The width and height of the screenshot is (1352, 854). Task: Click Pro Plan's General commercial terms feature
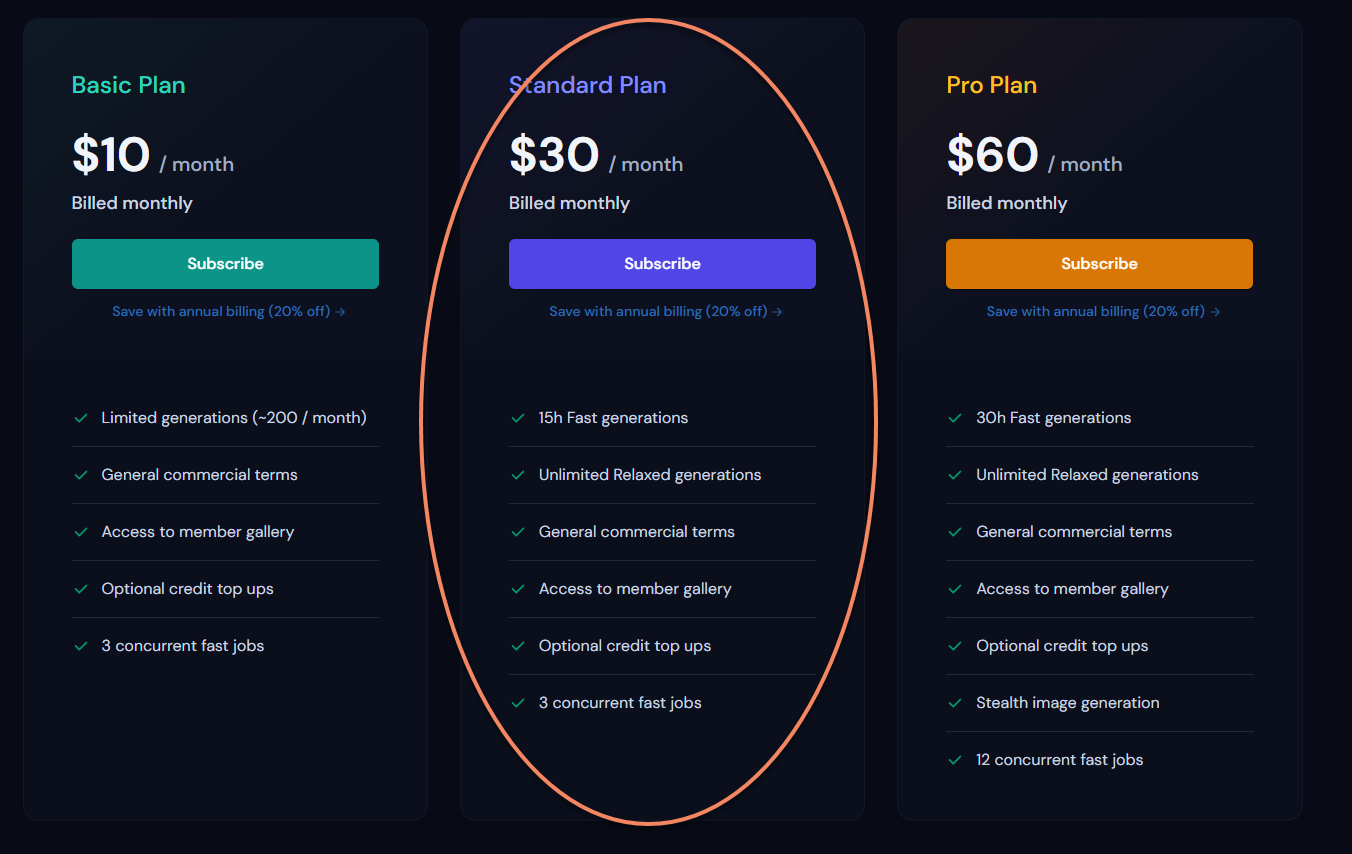[x=1073, y=532]
